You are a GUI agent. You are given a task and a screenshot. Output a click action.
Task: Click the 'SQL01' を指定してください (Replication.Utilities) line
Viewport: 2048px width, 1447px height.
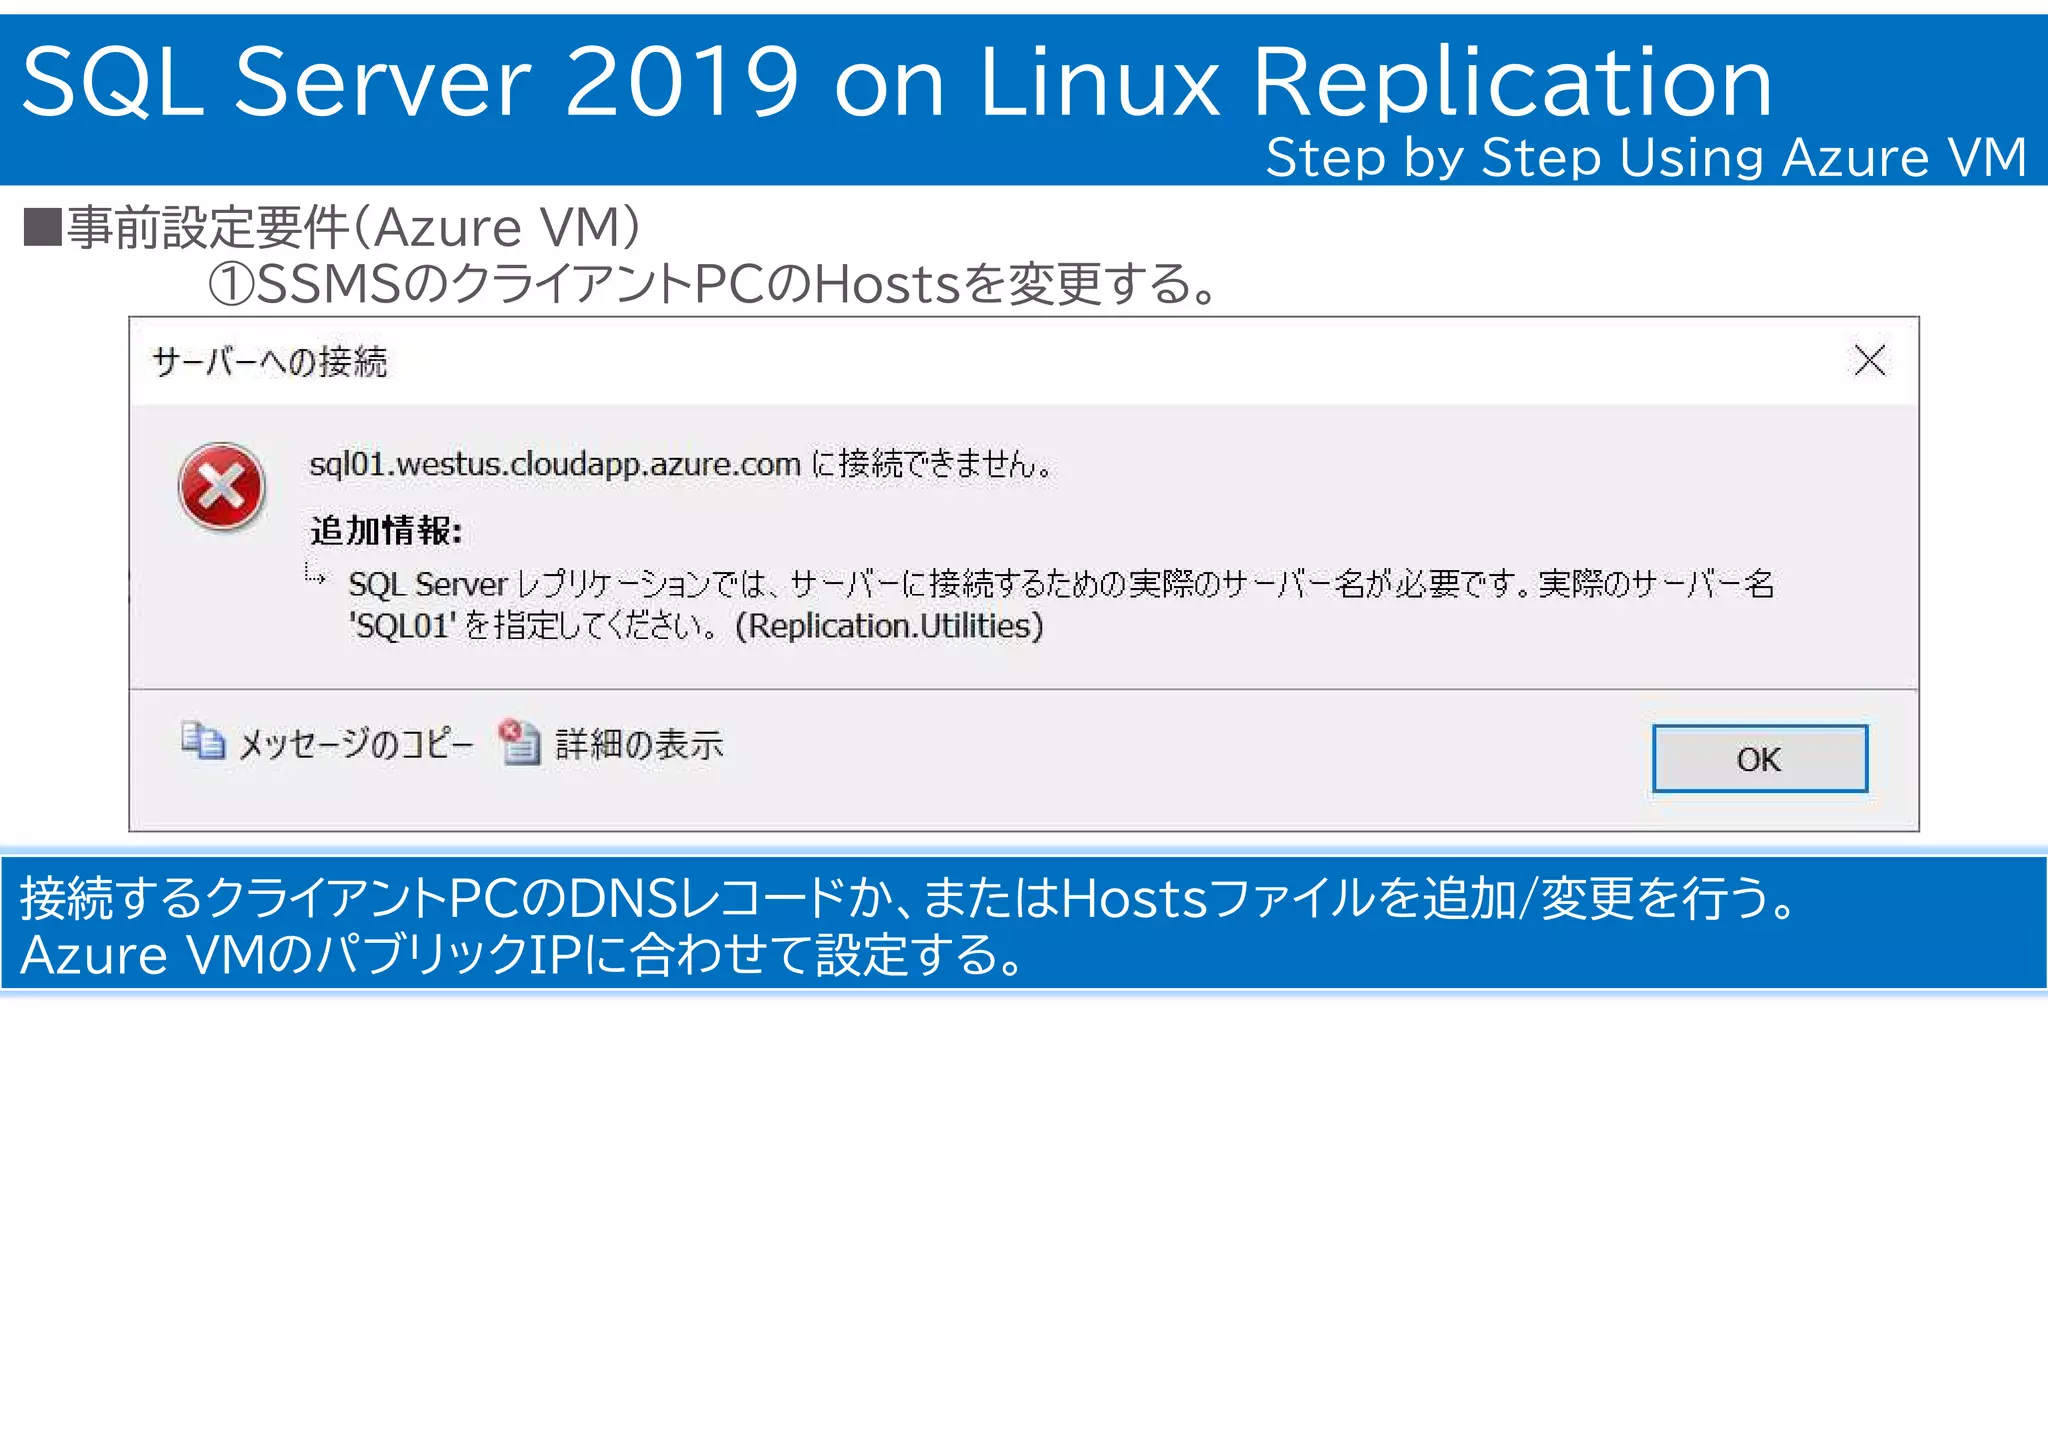696,626
